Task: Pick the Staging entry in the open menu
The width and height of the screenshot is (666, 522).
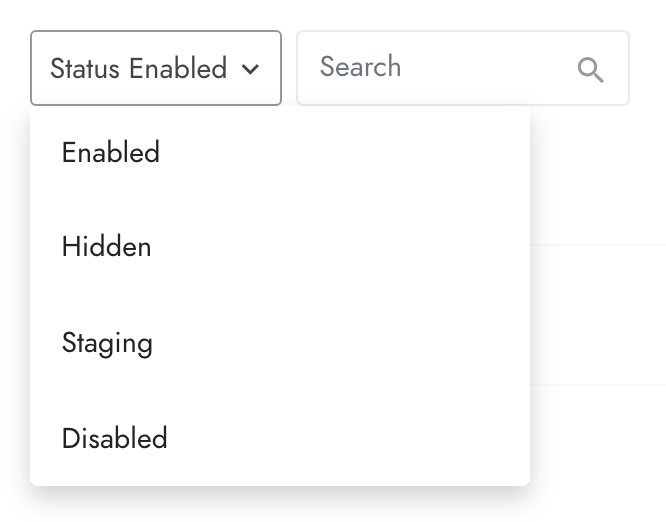Action: point(280,342)
